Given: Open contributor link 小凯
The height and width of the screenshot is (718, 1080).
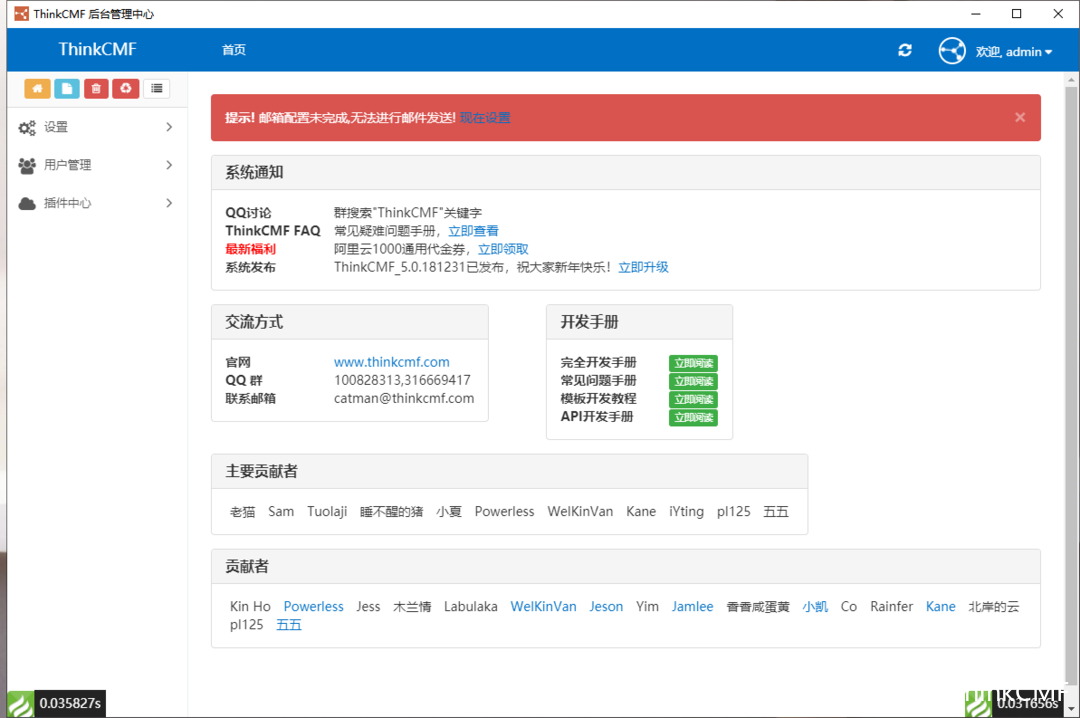Looking at the screenshot, I should point(815,606).
